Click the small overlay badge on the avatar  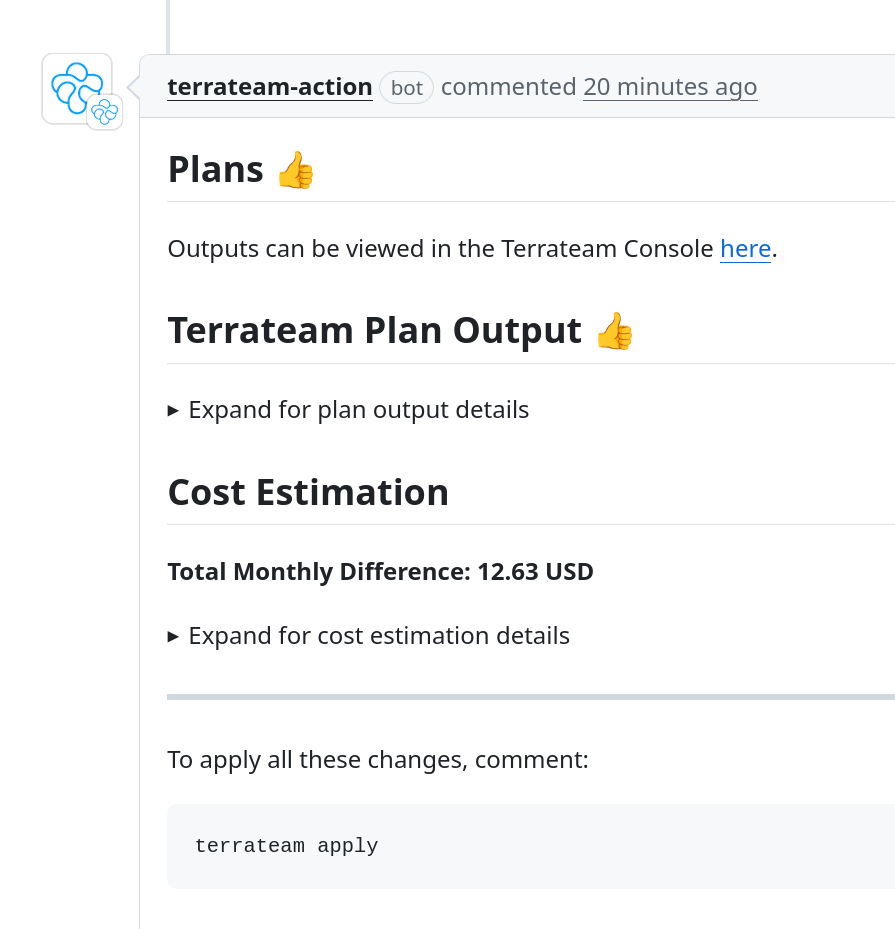coord(105,112)
